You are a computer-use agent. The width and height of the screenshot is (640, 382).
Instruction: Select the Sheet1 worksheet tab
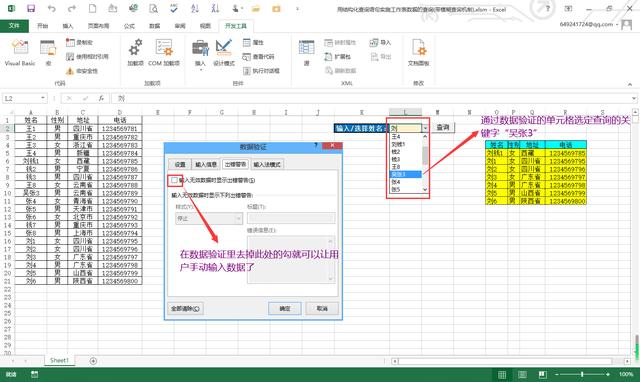point(60,360)
